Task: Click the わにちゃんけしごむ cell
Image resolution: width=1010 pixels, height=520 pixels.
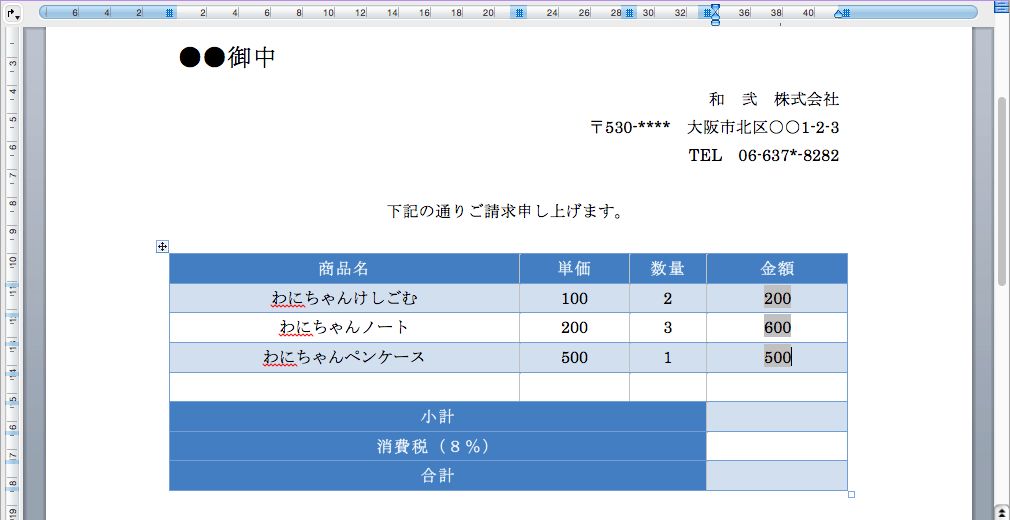Action: click(344, 298)
